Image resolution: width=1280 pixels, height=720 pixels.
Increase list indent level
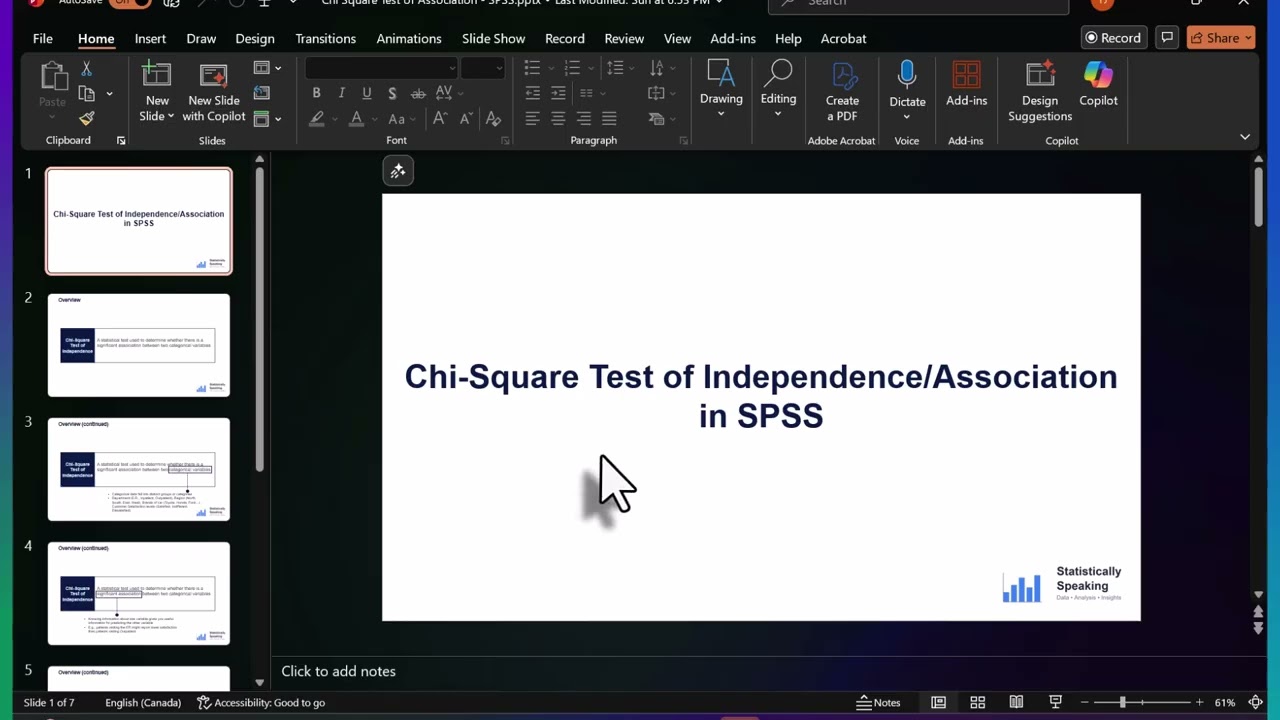pyautogui.click(x=558, y=93)
